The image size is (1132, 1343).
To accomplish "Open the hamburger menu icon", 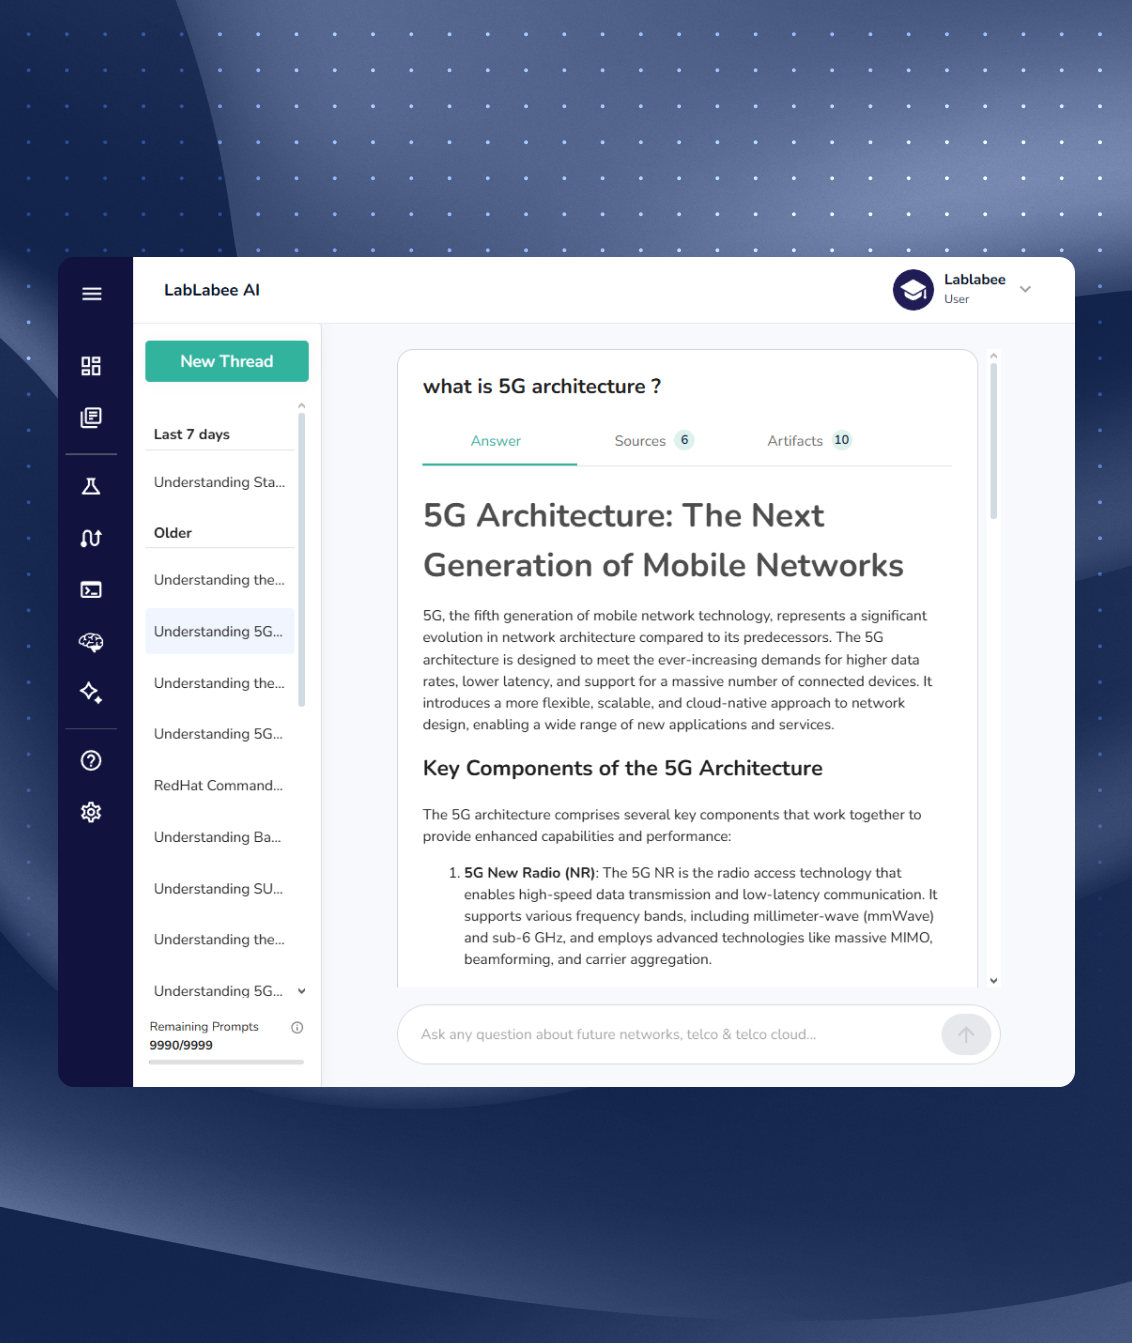I will pyautogui.click(x=92, y=293).
